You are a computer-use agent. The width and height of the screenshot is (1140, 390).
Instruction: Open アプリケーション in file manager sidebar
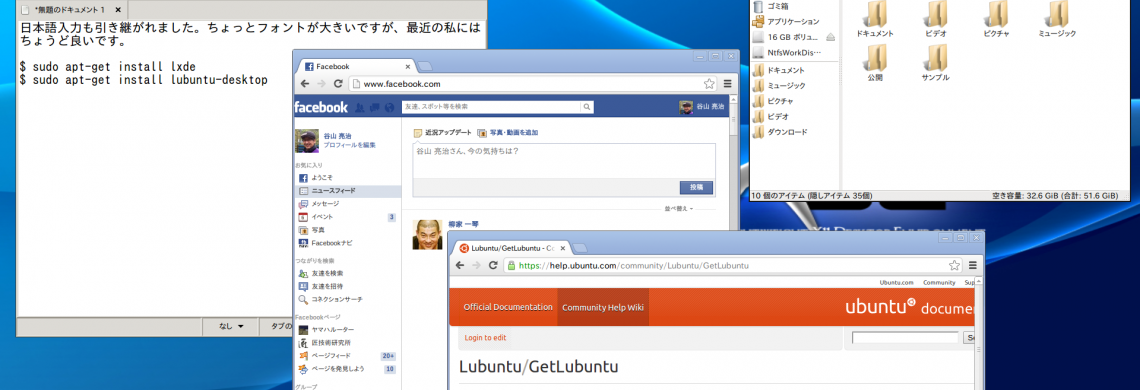(x=794, y=22)
